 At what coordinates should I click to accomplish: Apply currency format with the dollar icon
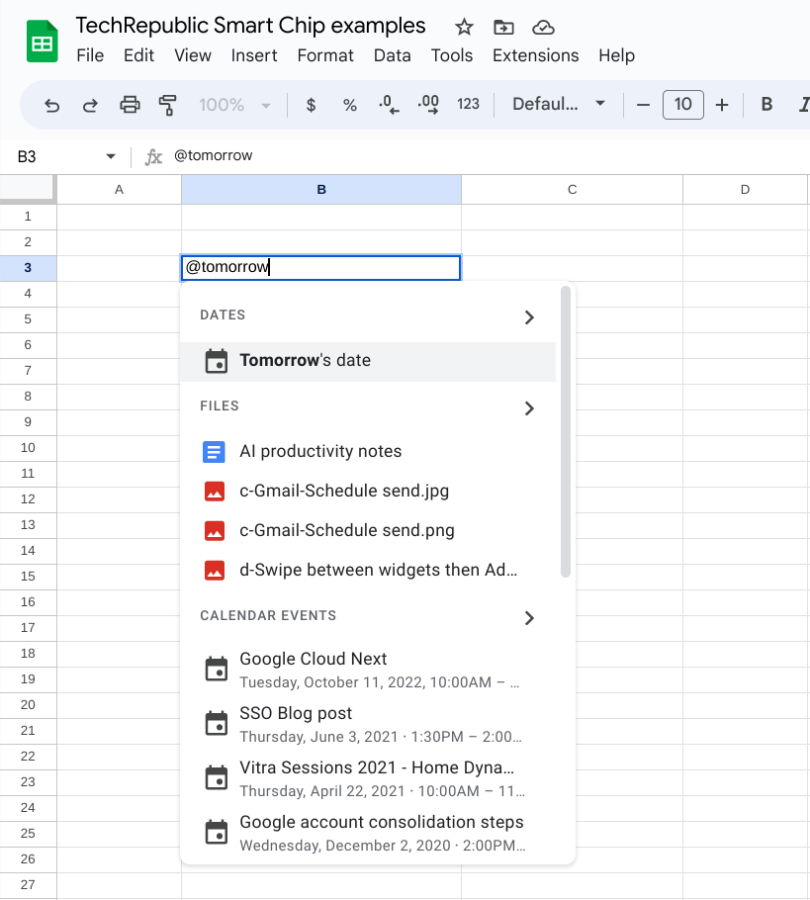click(x=312, y=103)
